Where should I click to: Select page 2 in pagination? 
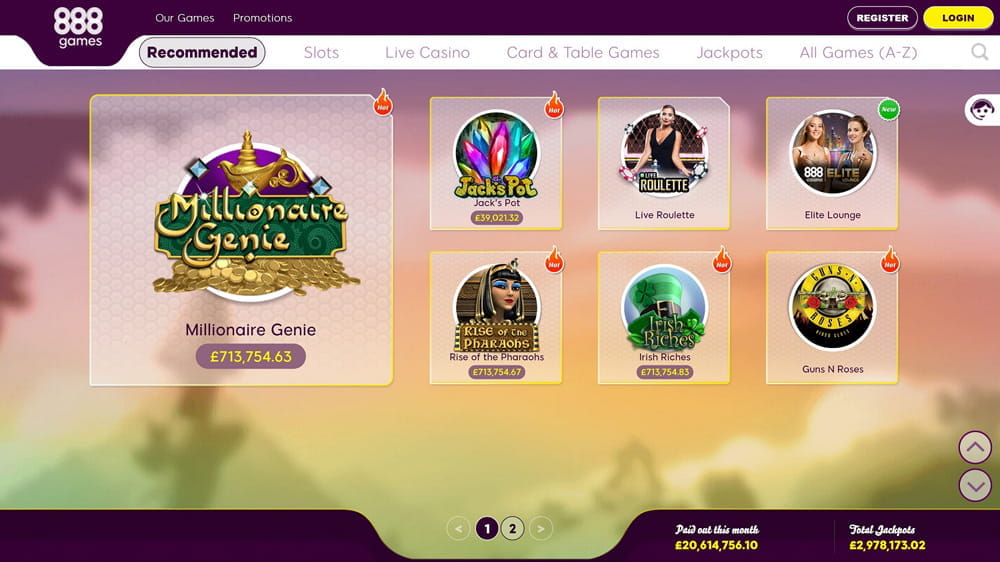click(512, 529)
